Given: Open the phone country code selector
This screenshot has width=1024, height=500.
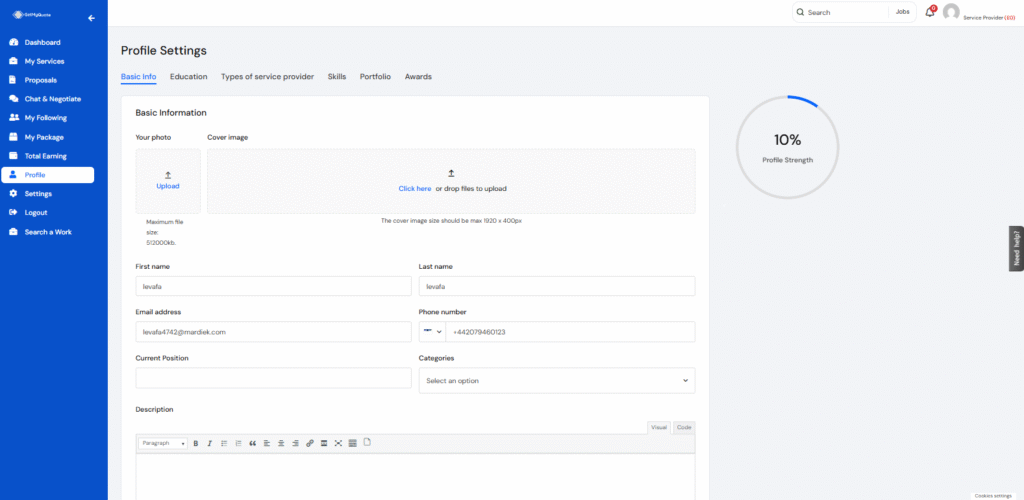Looking at the screenshot, I should (432, 331).
